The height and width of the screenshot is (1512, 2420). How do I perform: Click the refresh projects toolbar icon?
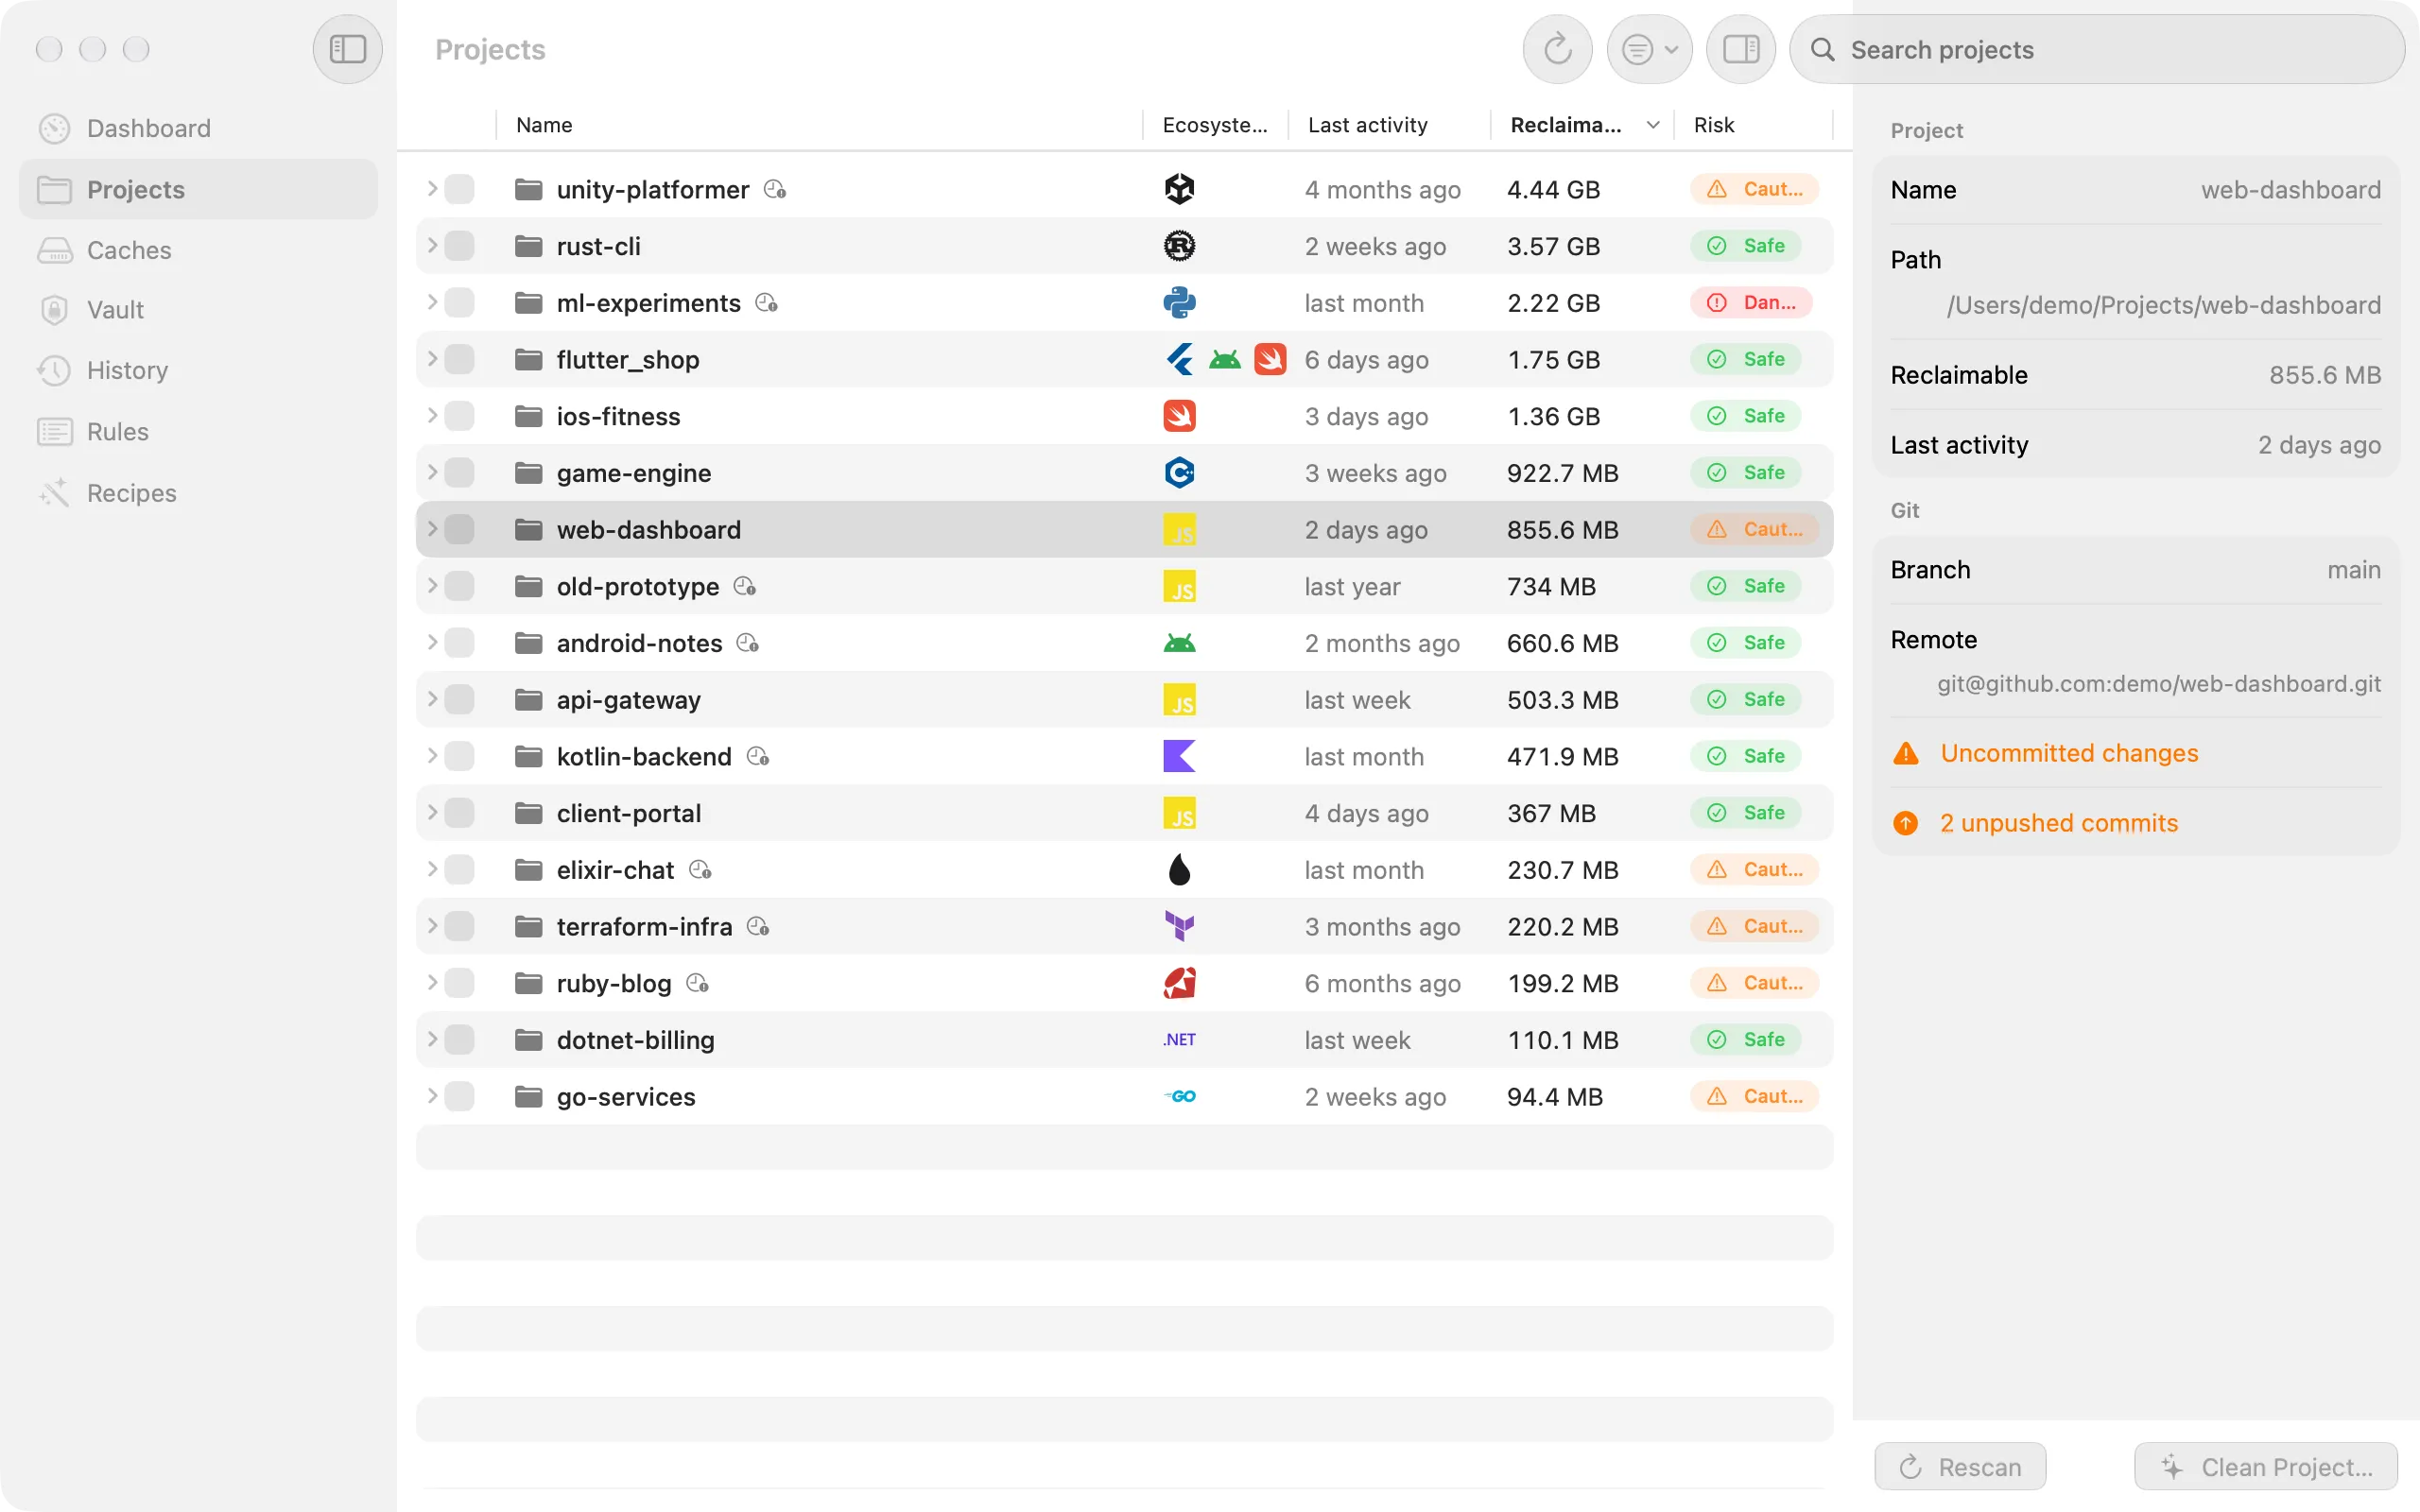coord(1557,49)
